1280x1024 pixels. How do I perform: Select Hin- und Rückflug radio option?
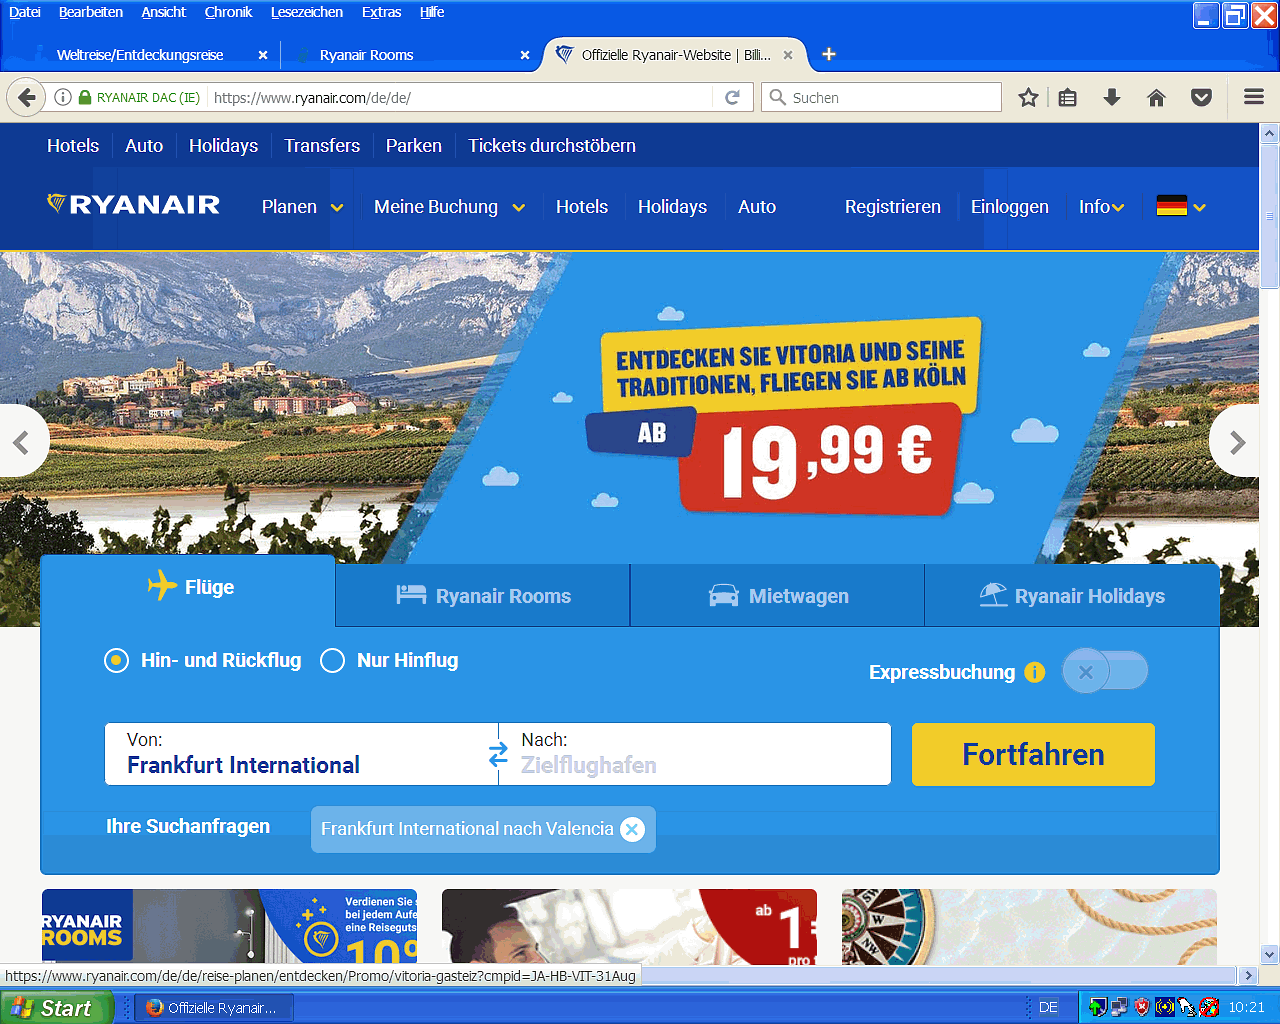point(116,661)
